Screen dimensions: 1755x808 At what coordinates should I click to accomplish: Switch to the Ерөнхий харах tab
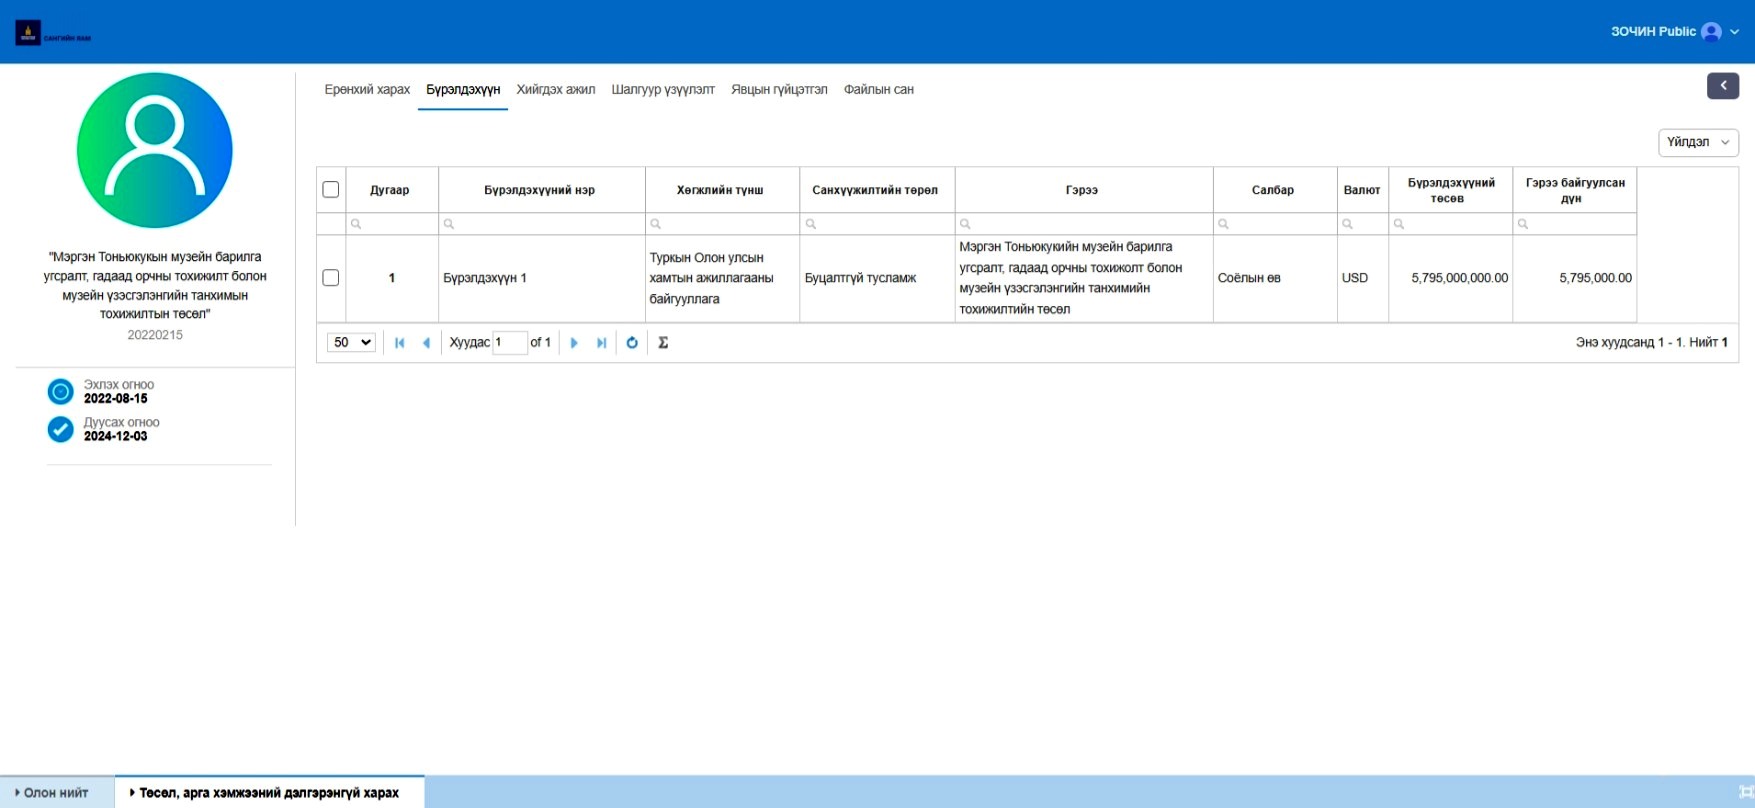(367, 90)
